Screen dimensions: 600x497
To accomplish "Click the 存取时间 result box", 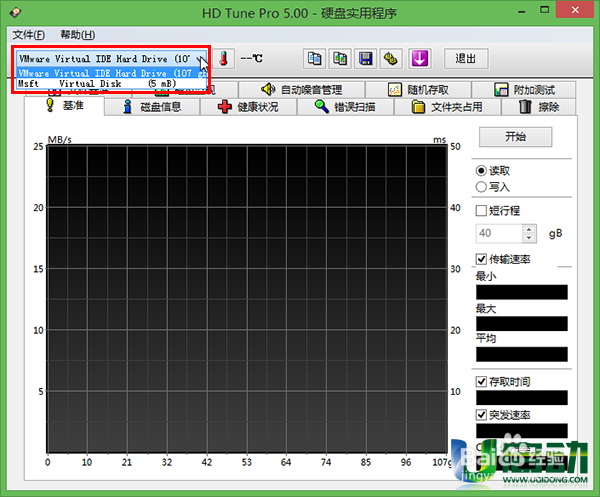I will [522, 398].
